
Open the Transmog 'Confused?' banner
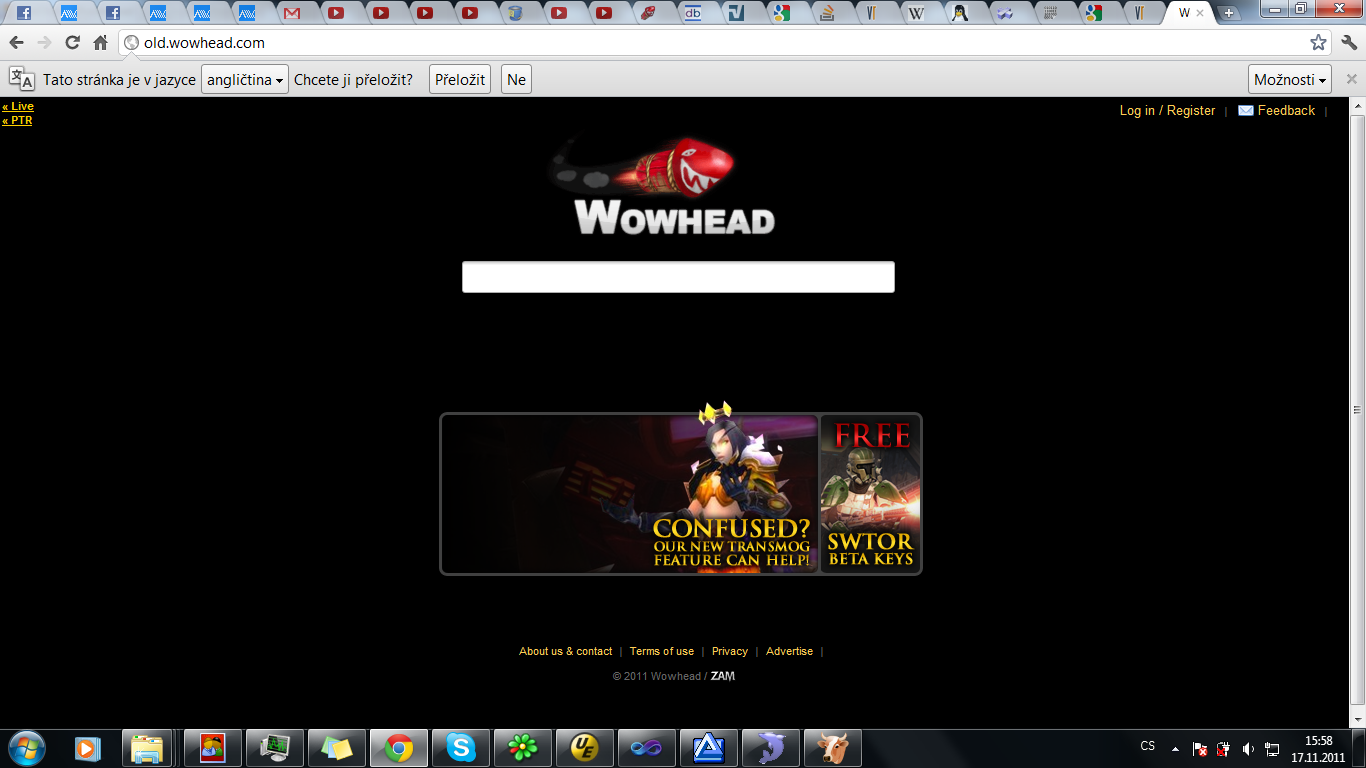pyautogui.click(x=630, y=494)
